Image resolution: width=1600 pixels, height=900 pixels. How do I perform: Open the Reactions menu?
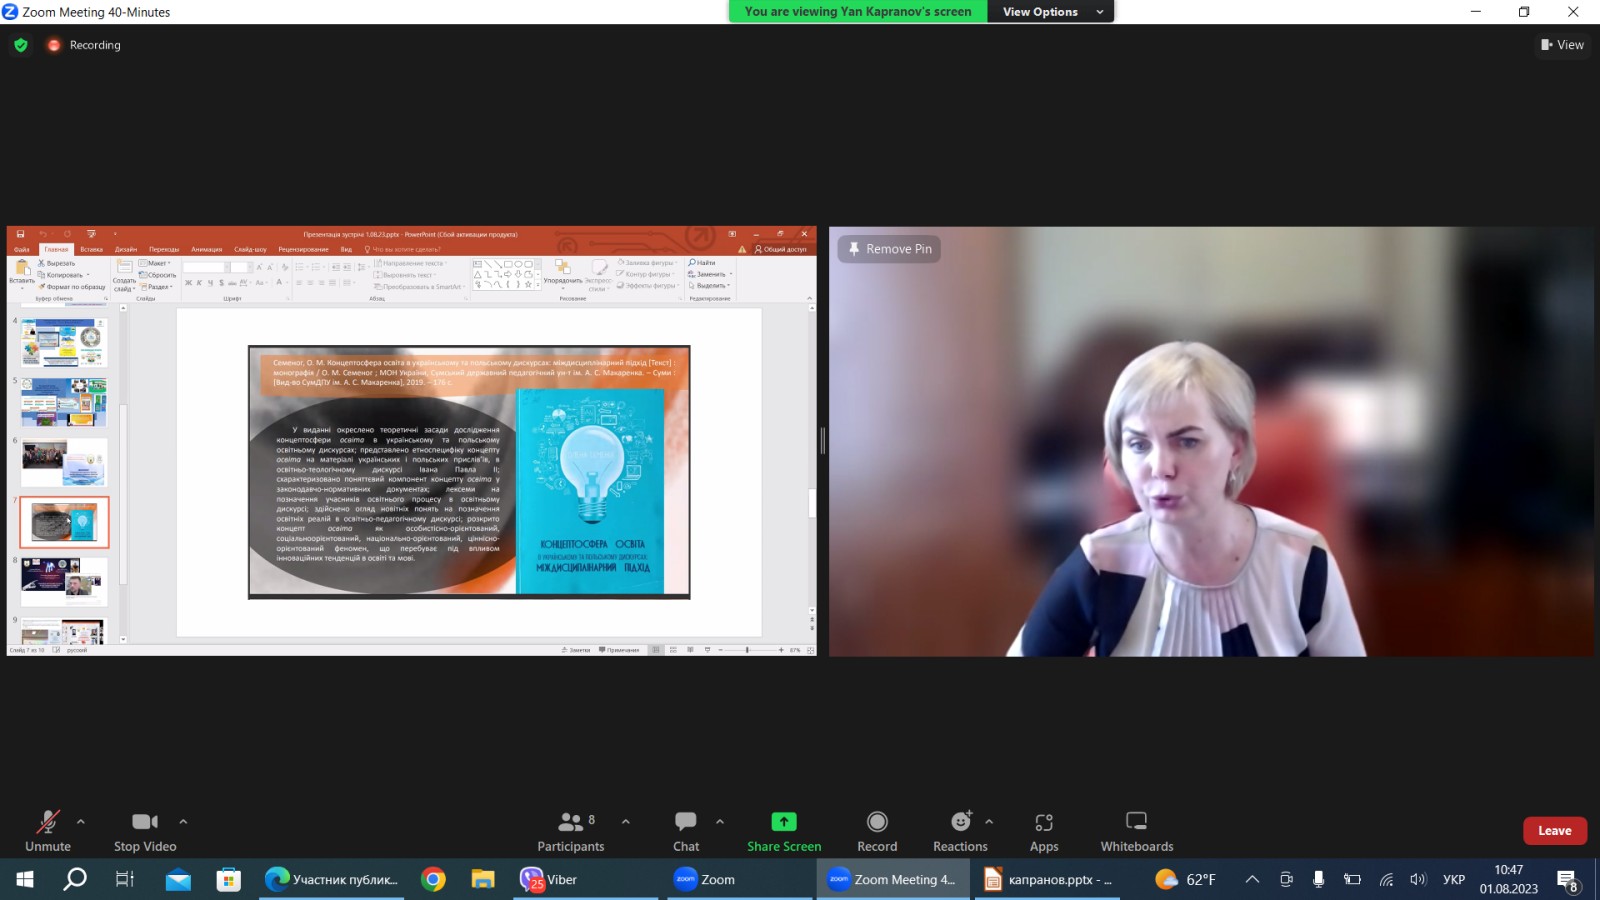pos(960,831)
